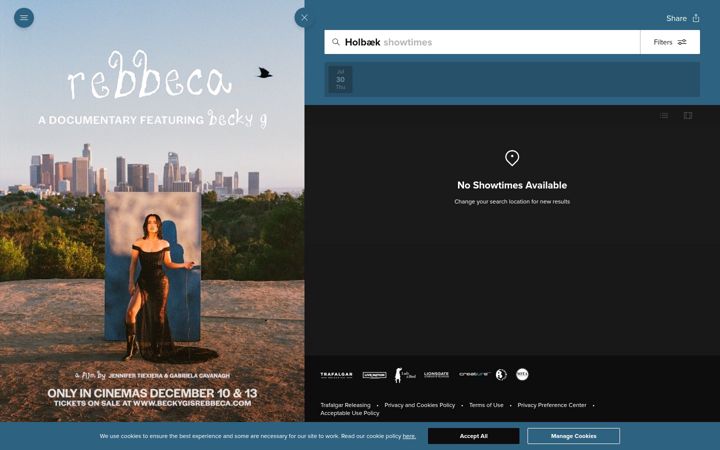This screenshot has width=720, height=450.
Task: Click the share export icon
Action: [696, 18]
